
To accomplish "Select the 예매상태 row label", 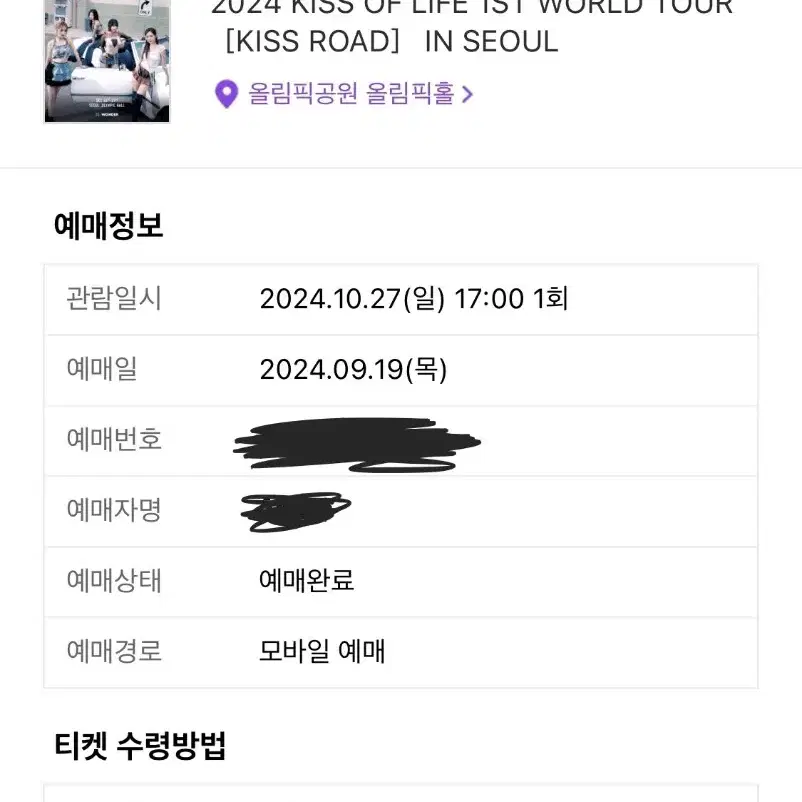I will (114, 581).
